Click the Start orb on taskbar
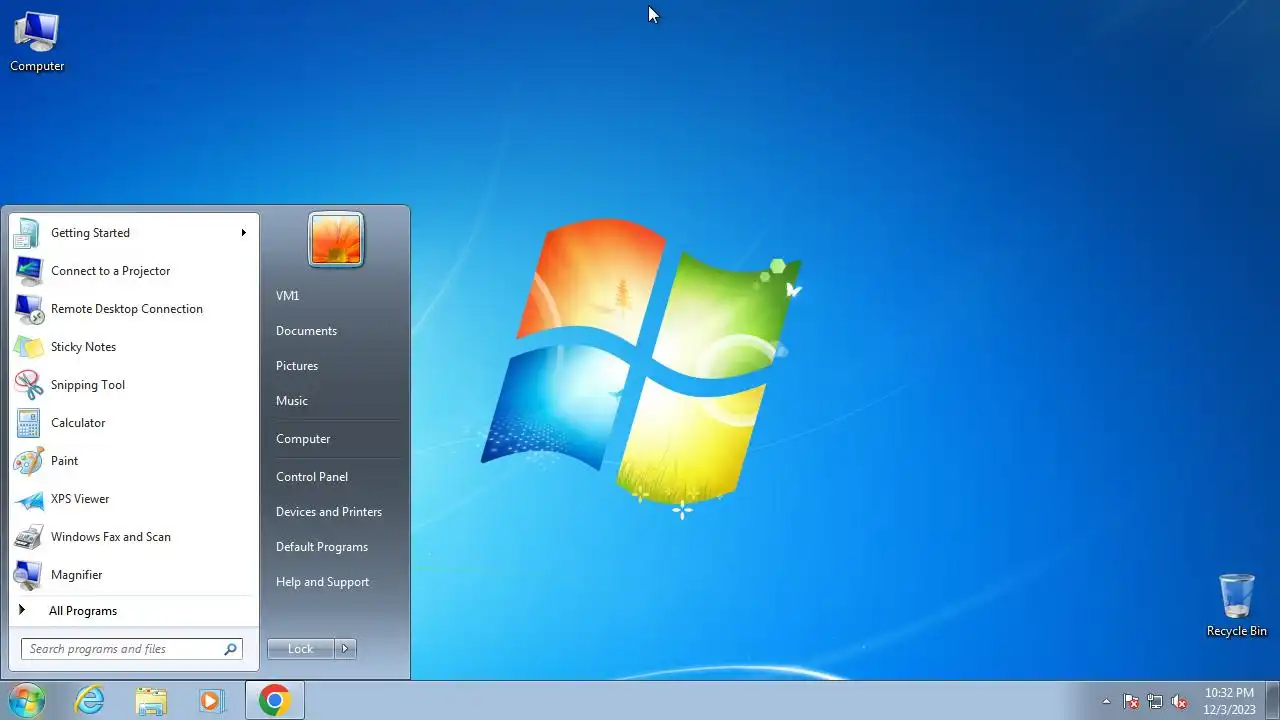1280x720 pixels. [27, 700]
